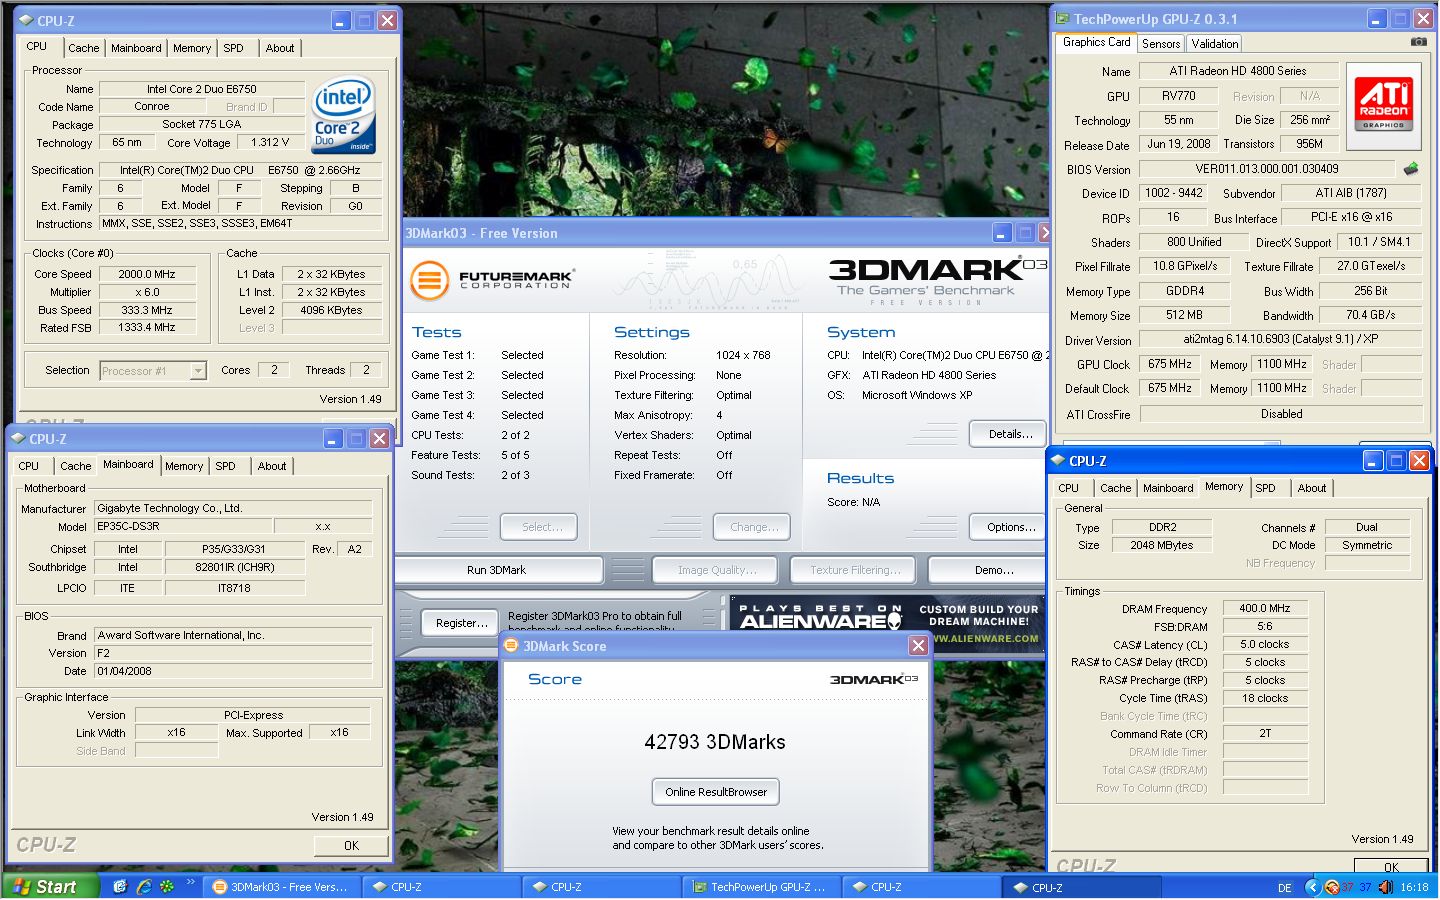Click the red 37 temperature tray readout
This screenshot has height=900, width=1440.
click(x=1347, y=887)
